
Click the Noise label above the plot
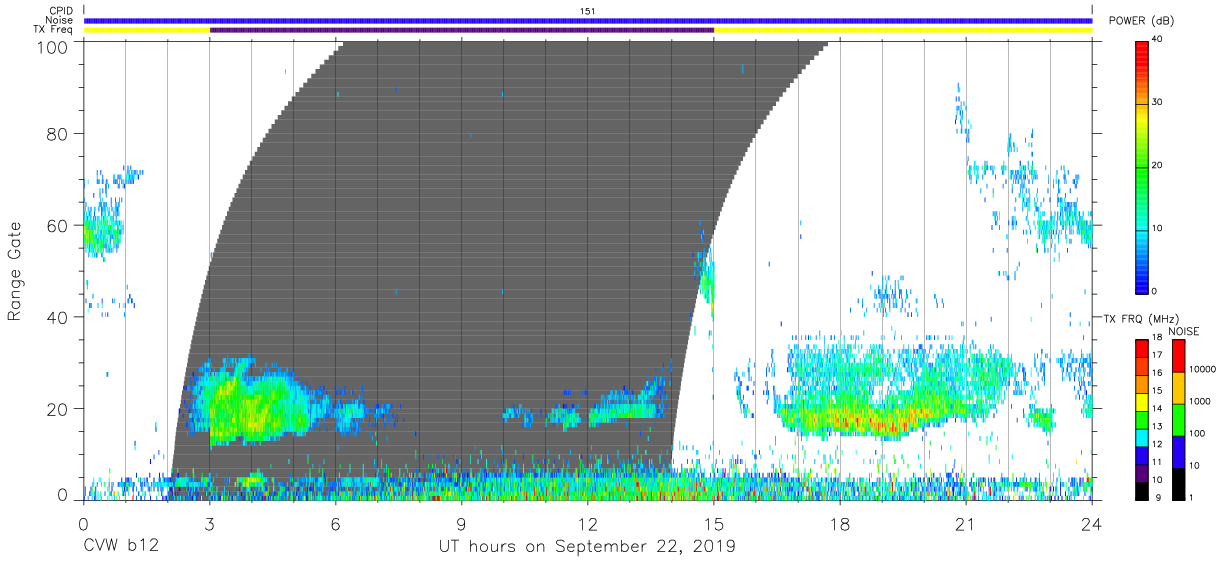click(60, 20)
